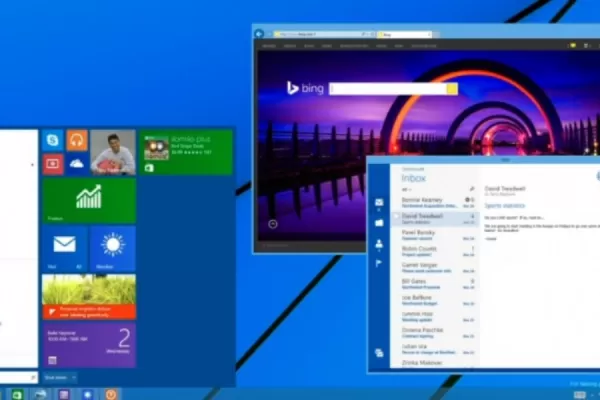Open the Mail tile in Start menu
This screenshot has height=400, width=600.
pos(65,248)
